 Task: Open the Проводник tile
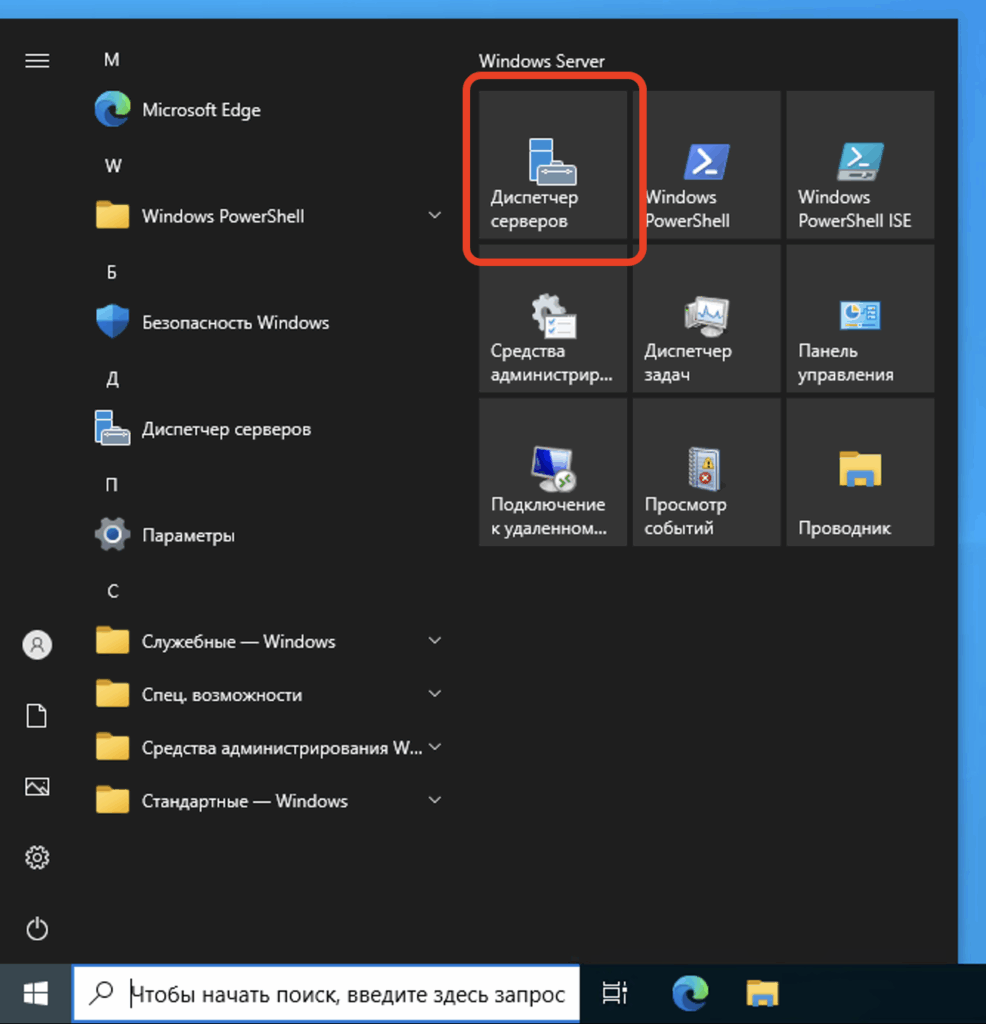click(860, 472)
